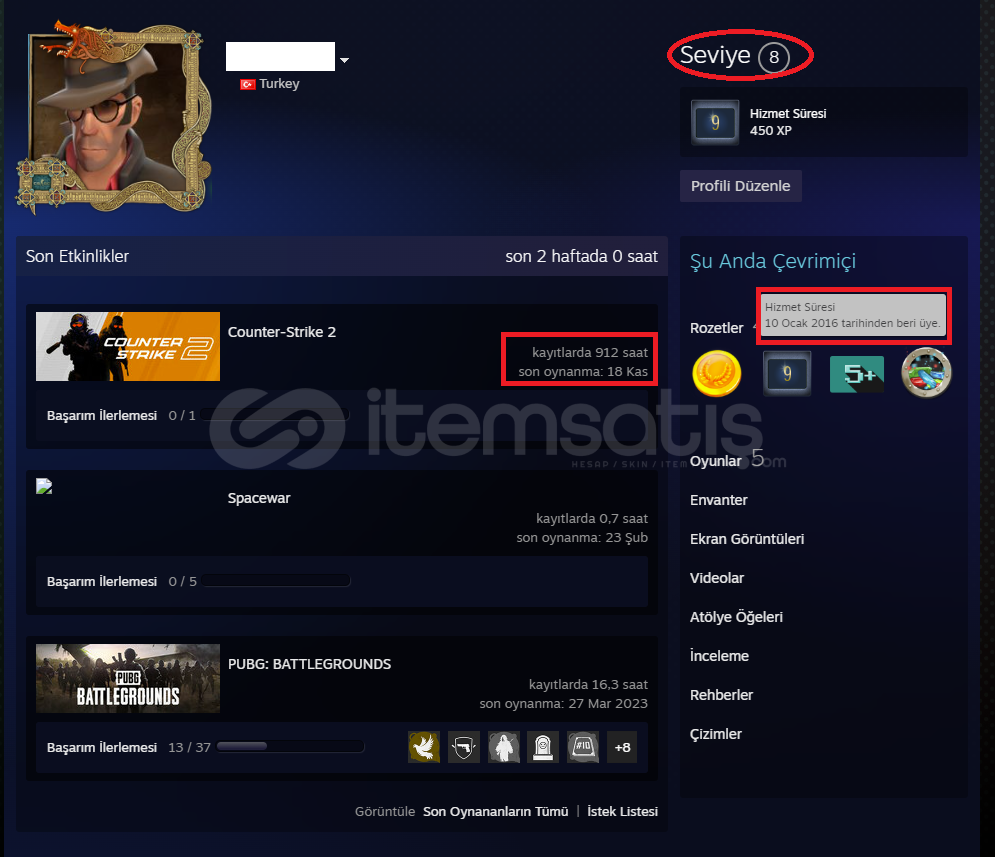This screenshot has height=857, width=995.
Task: Open Spacewar achievement progress 0 / 5
Action: coord(121,581)
